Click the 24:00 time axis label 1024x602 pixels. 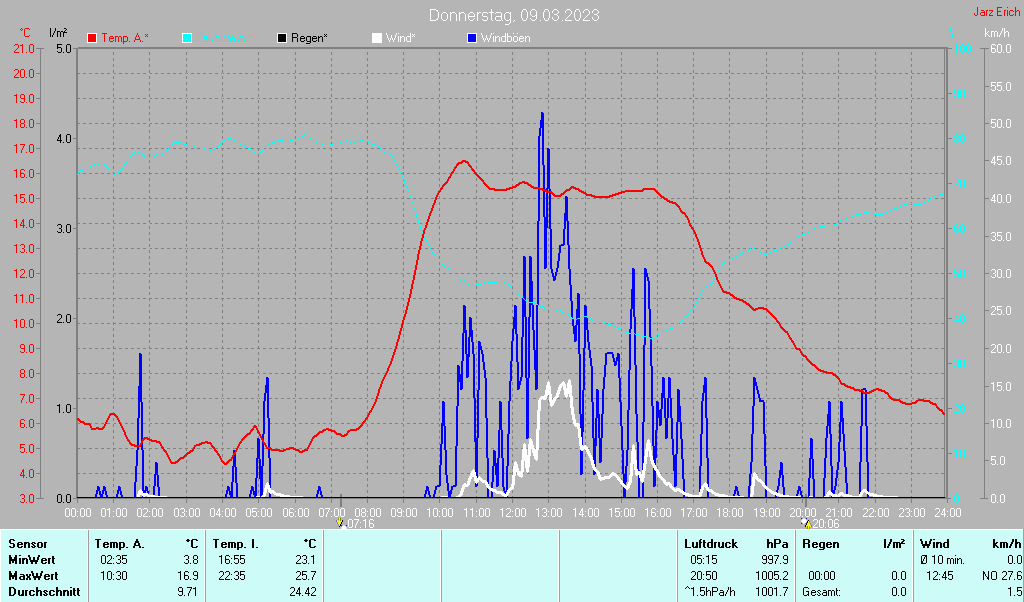[x=947, y=513]
